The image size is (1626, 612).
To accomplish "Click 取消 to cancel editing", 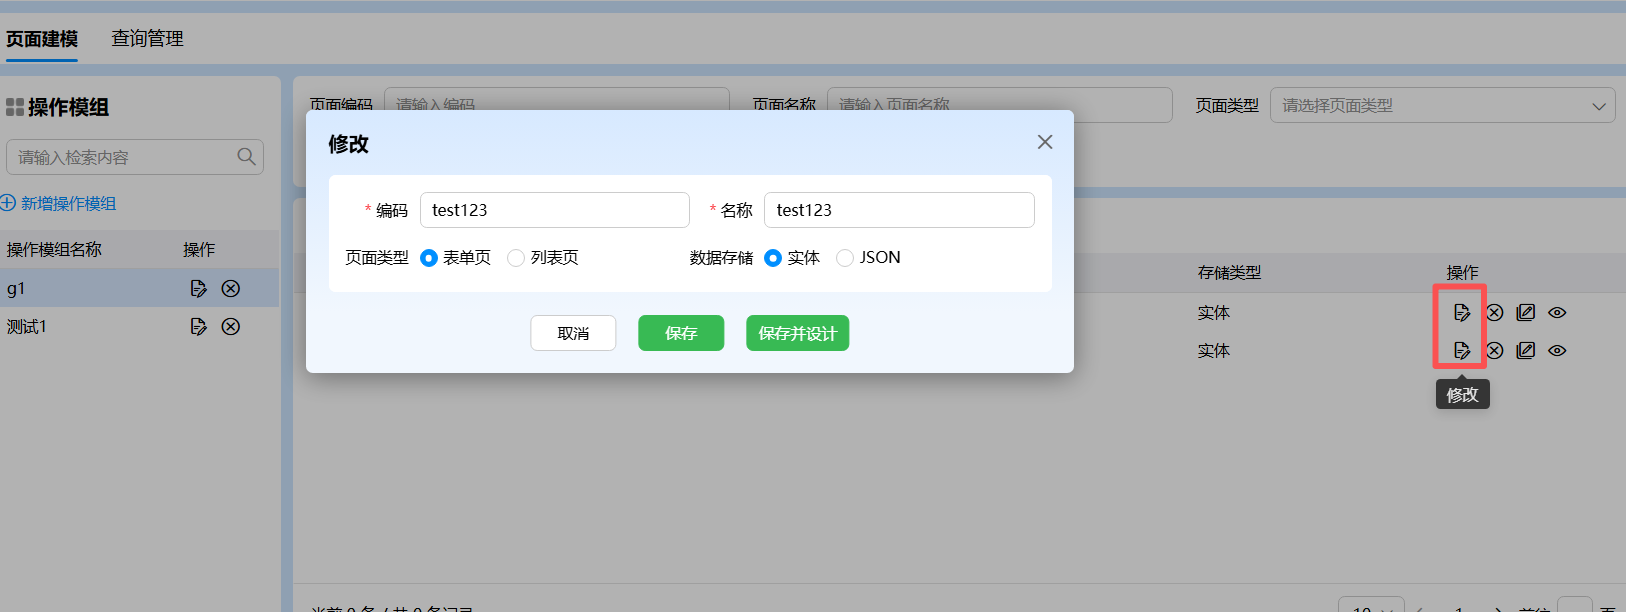I will [x=573, y=334].
